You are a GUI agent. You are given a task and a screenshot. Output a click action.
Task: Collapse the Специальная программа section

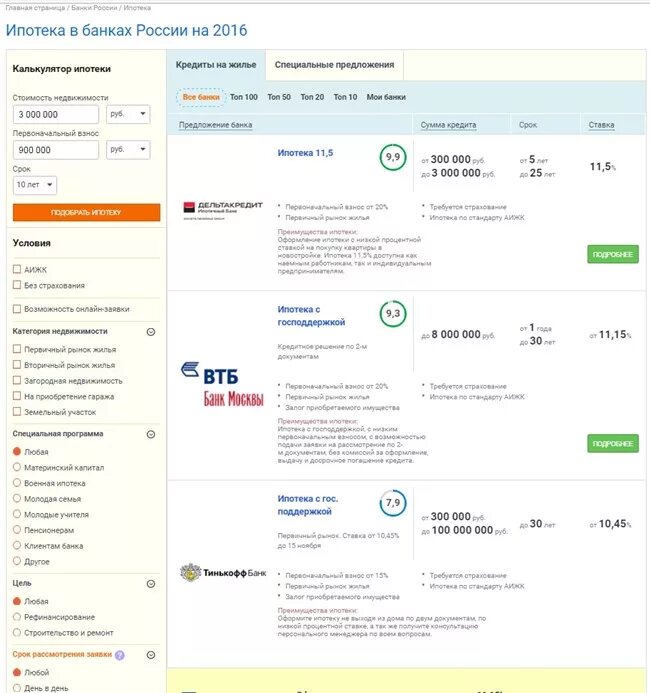(151, 434)
